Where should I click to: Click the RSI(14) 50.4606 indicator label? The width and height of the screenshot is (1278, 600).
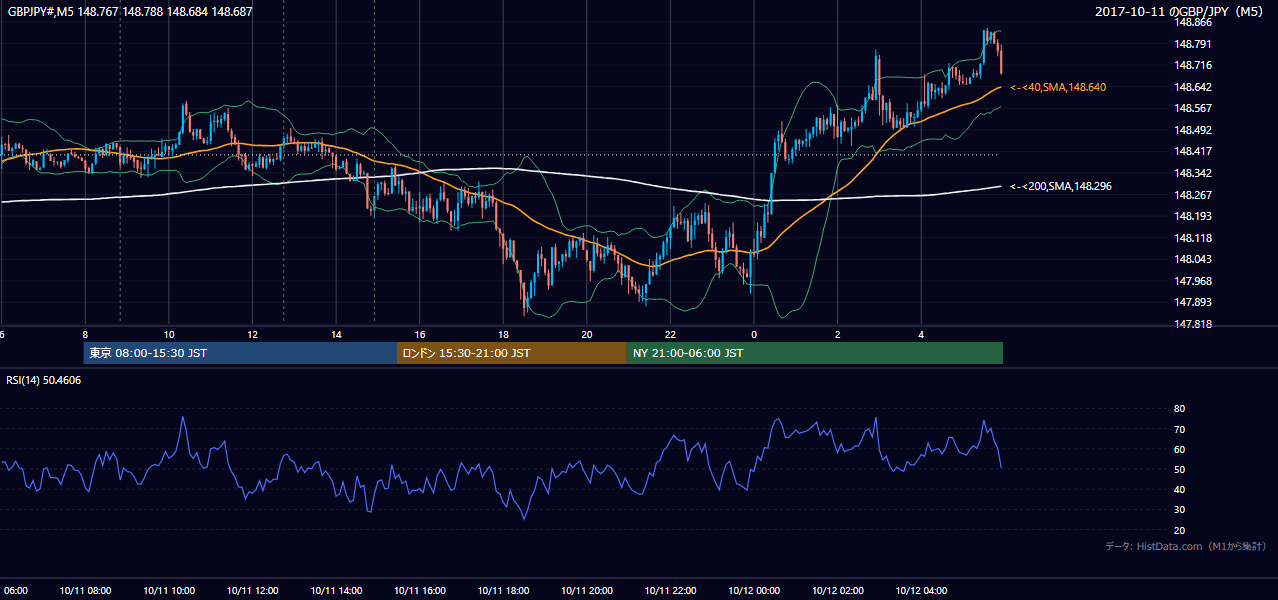point(44,380)
